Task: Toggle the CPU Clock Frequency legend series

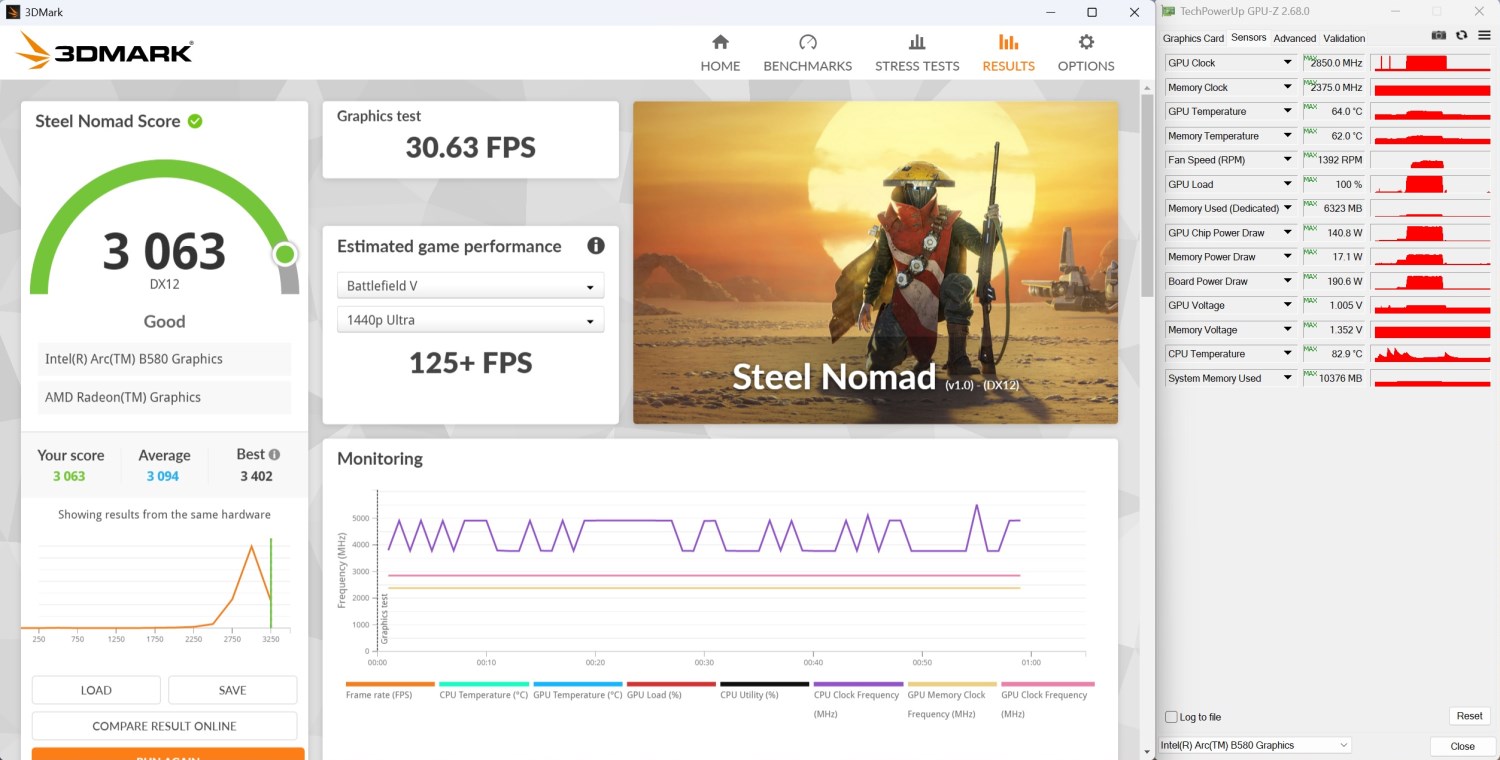Action: [x=858, y=700]
